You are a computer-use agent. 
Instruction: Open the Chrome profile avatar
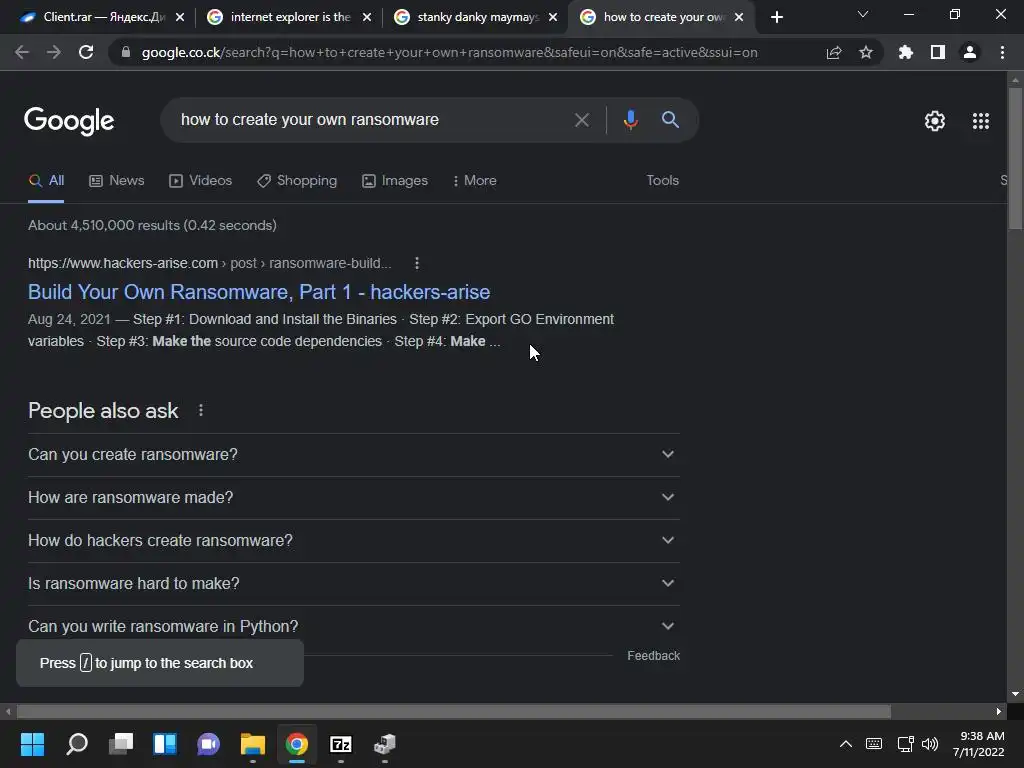point(970,52)
